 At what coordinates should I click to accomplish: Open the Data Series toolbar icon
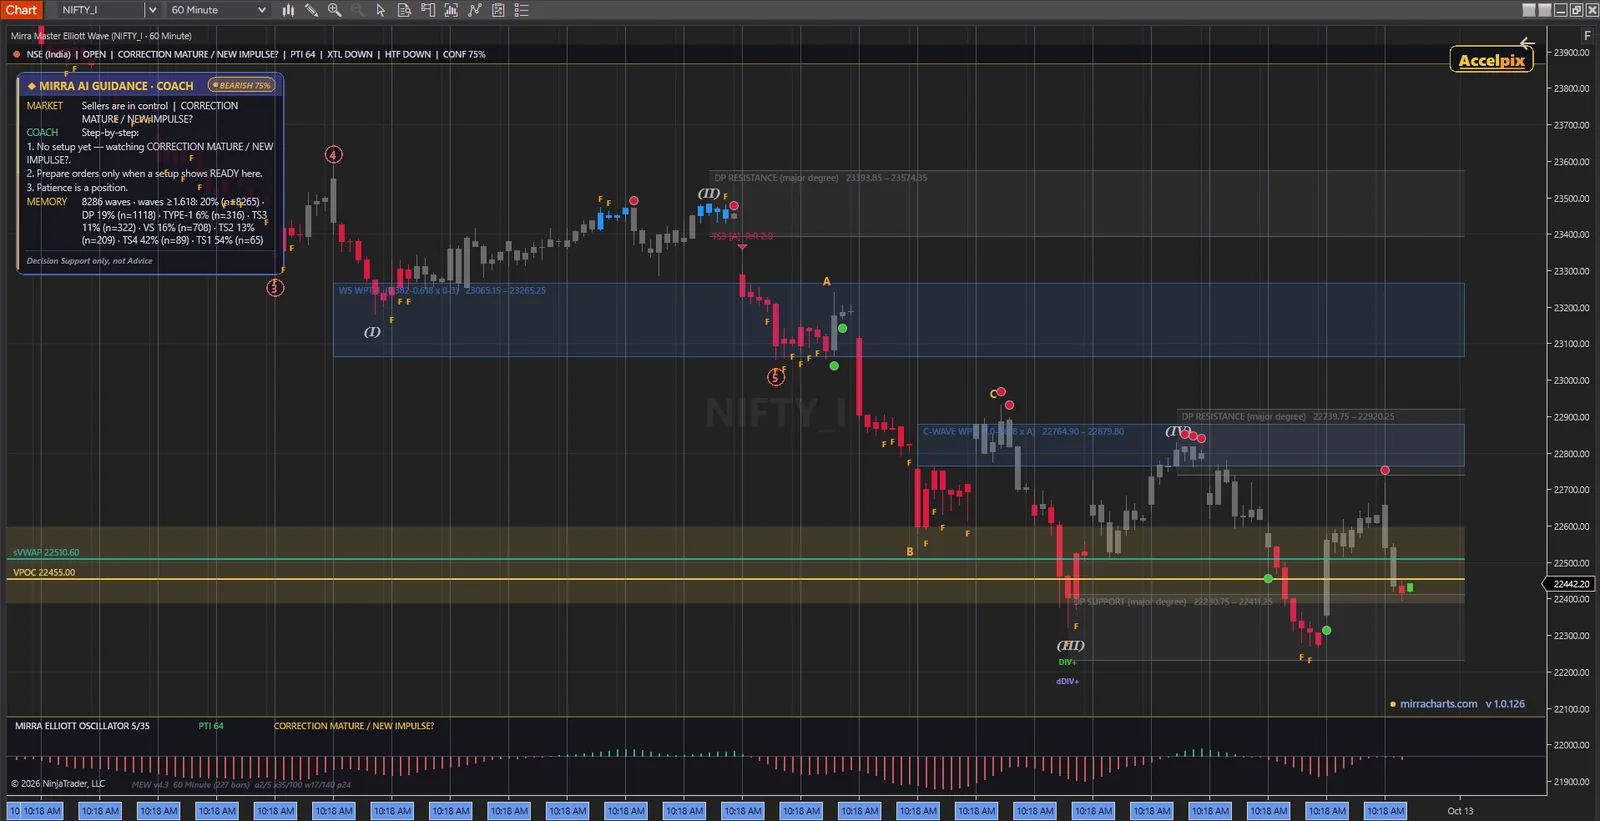coord(451,10)
